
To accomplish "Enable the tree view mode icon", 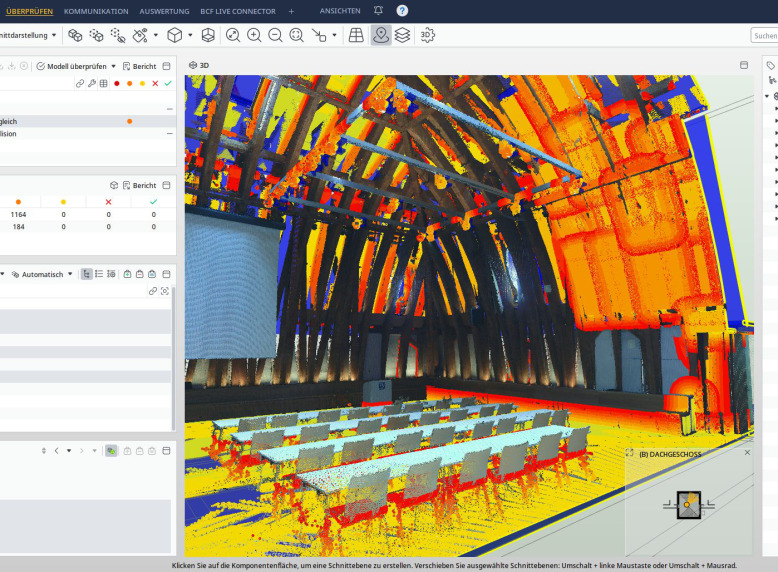I will pos(87,274).
